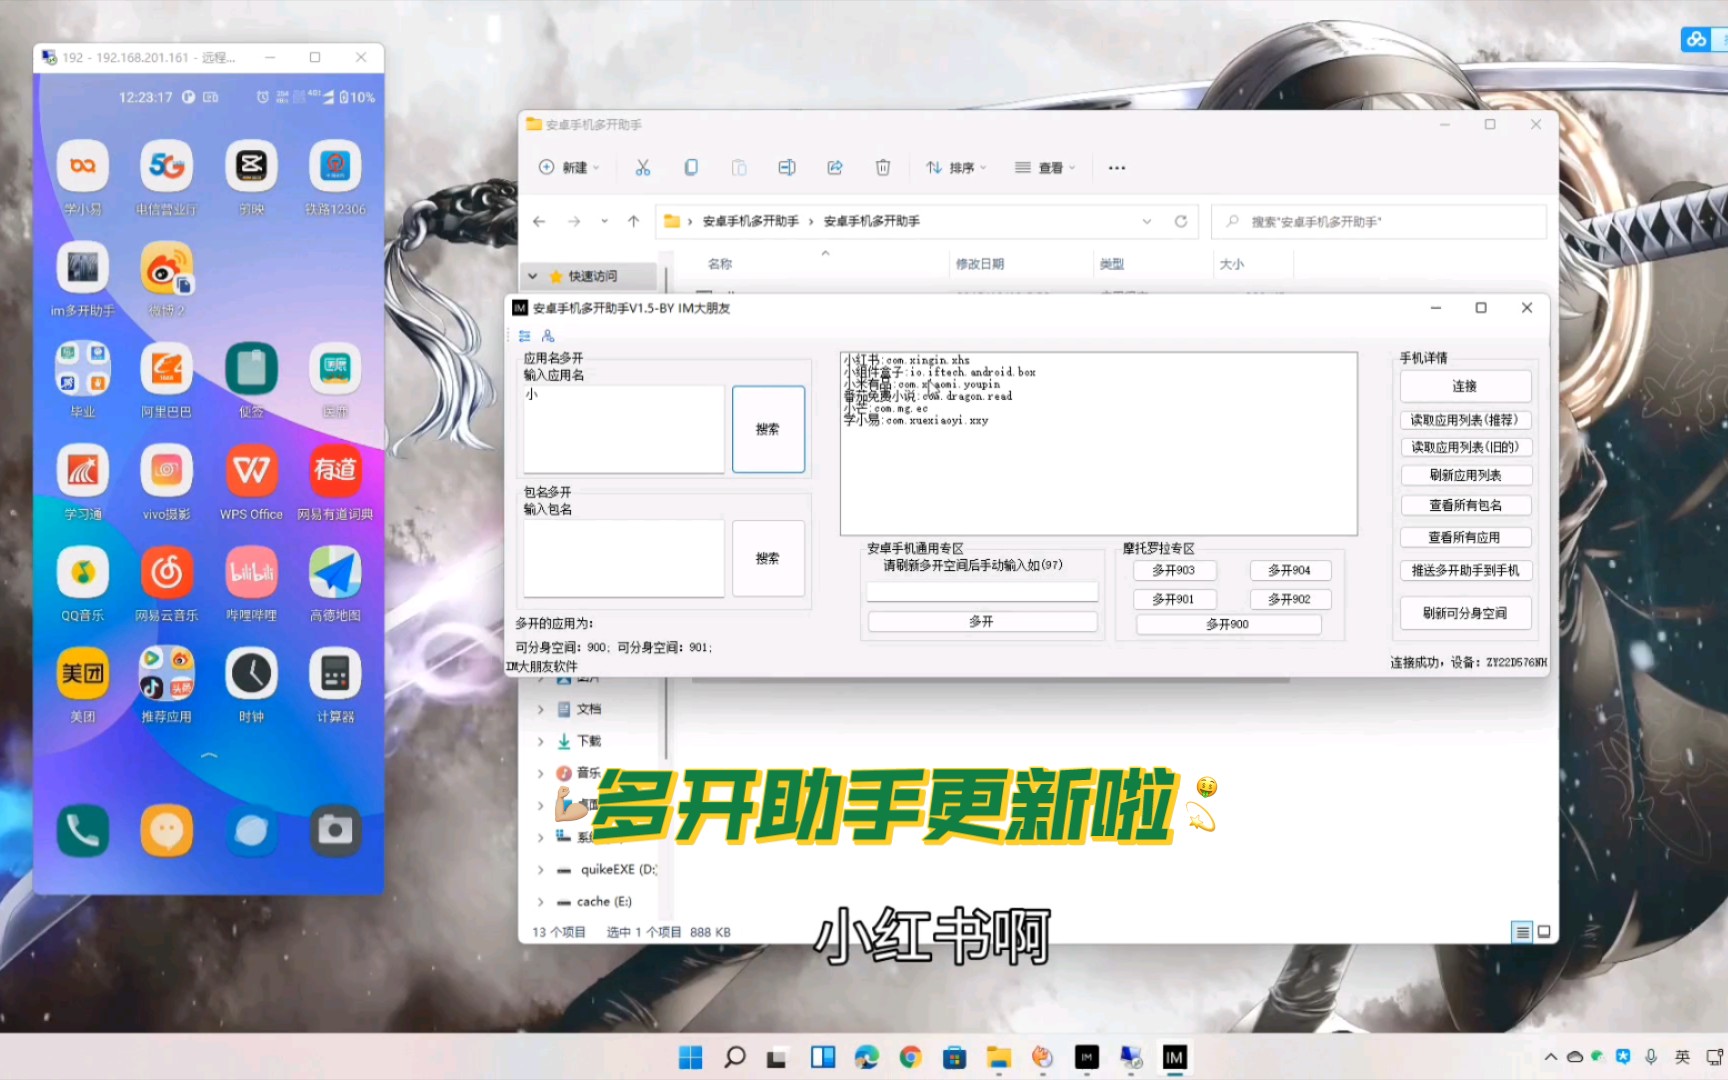Click the rename icon in Explorer toolbar
The width and height of the screenshot is (1728, 1080).
[x=787, y=167]
